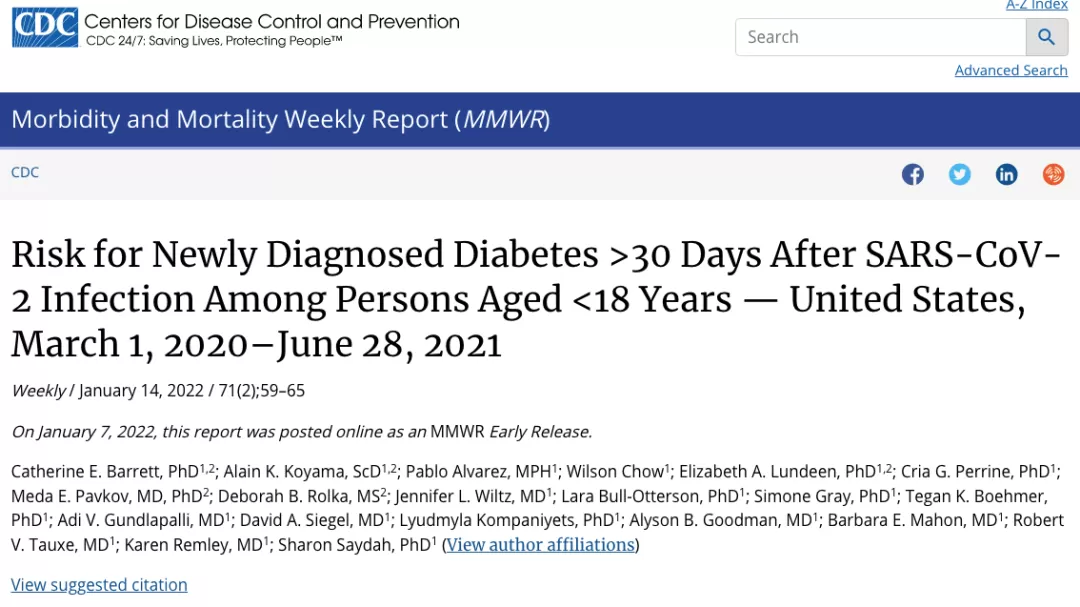
Task: Click the article headline about Newly Diagnosed Diabetes
Action: coord(536,299)
